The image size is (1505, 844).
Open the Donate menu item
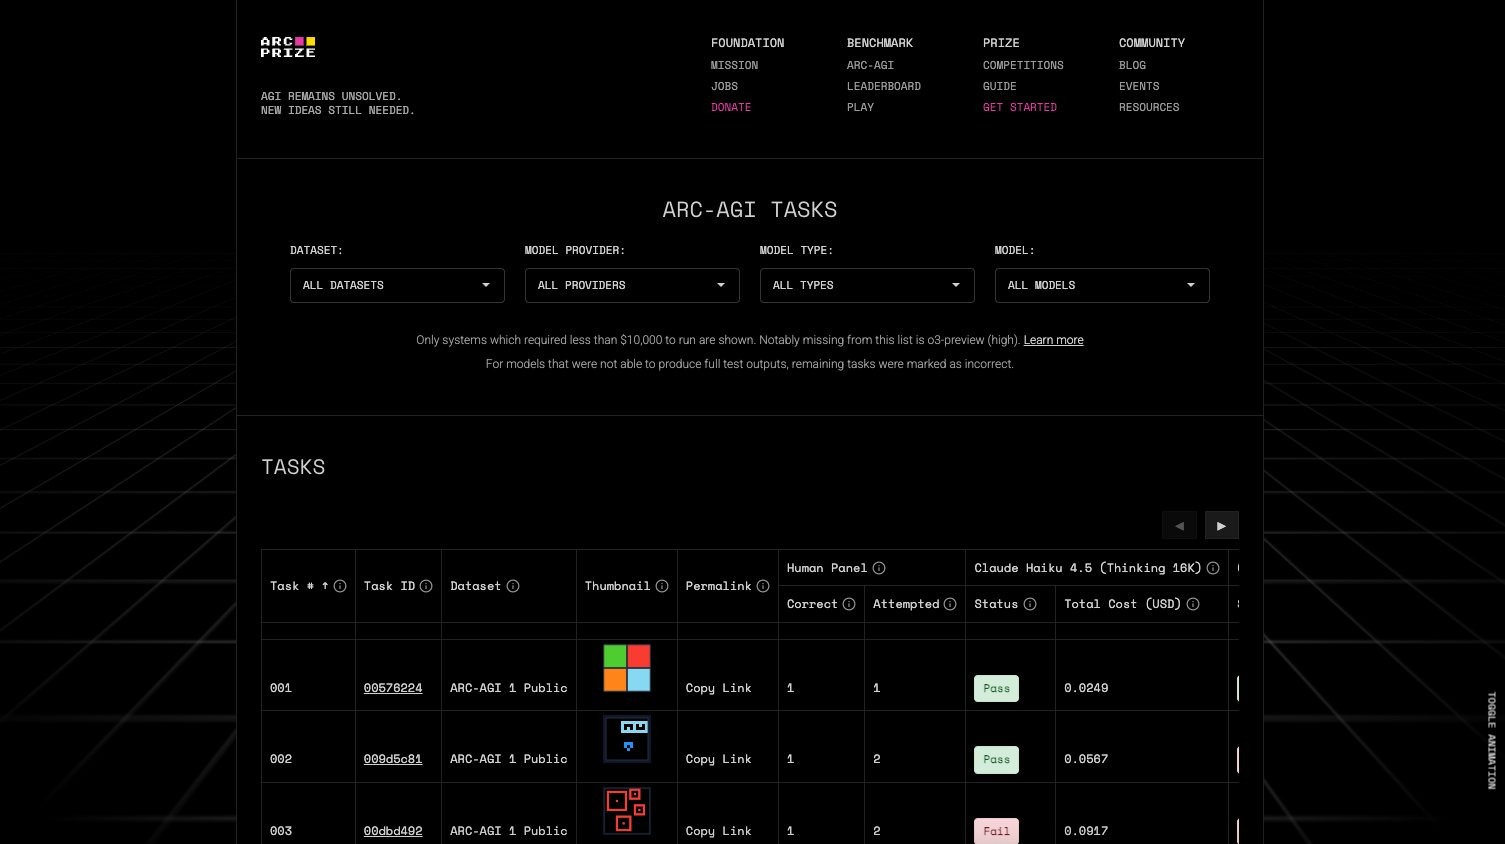(x=731, y=107)
